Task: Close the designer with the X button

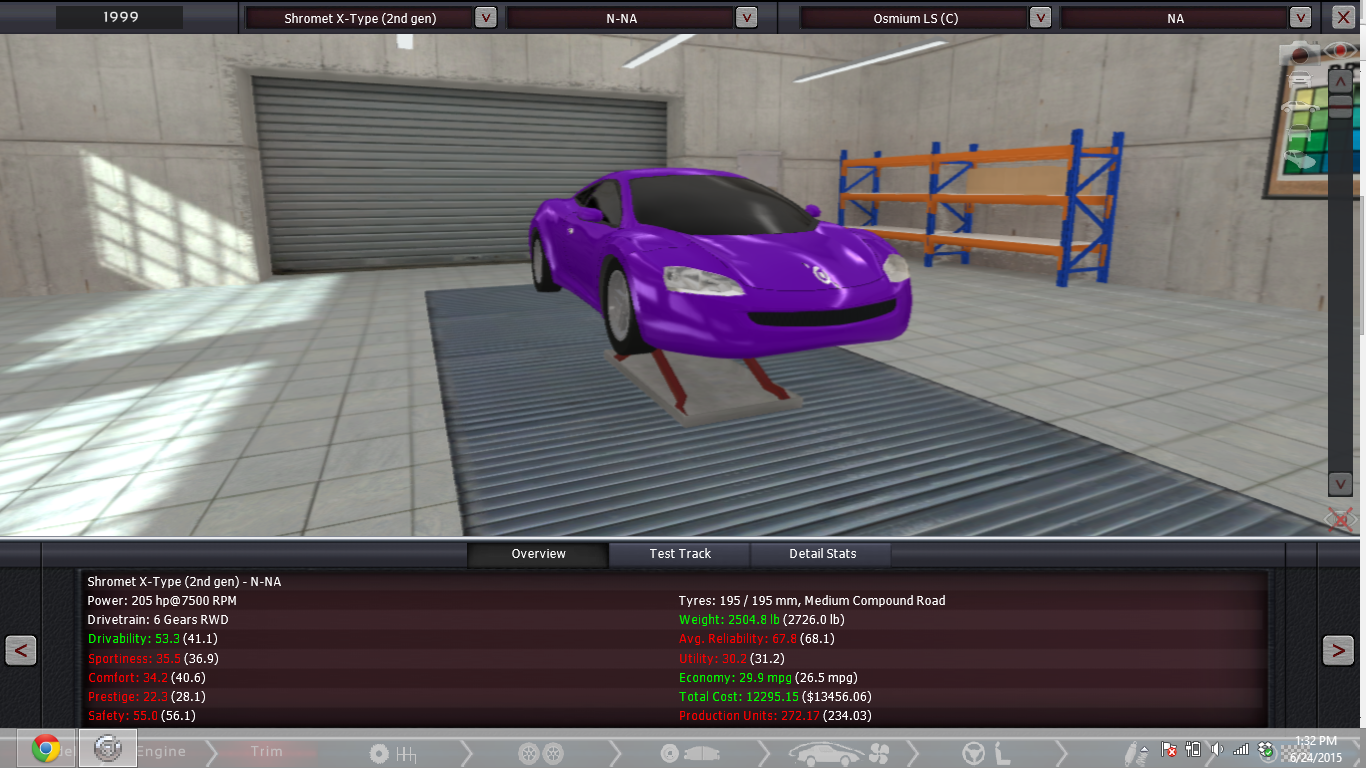Action: point(1343,17)
